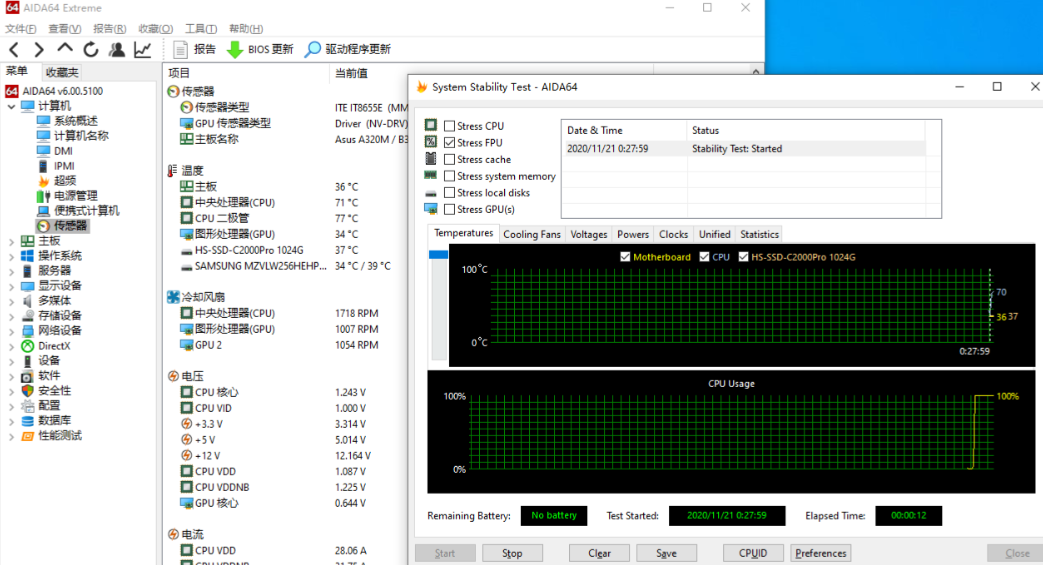Enable the Stress cache checkbox
The width and height of the screenshot is (1043, 565).
pyautogui.click(x=450, y=159)
